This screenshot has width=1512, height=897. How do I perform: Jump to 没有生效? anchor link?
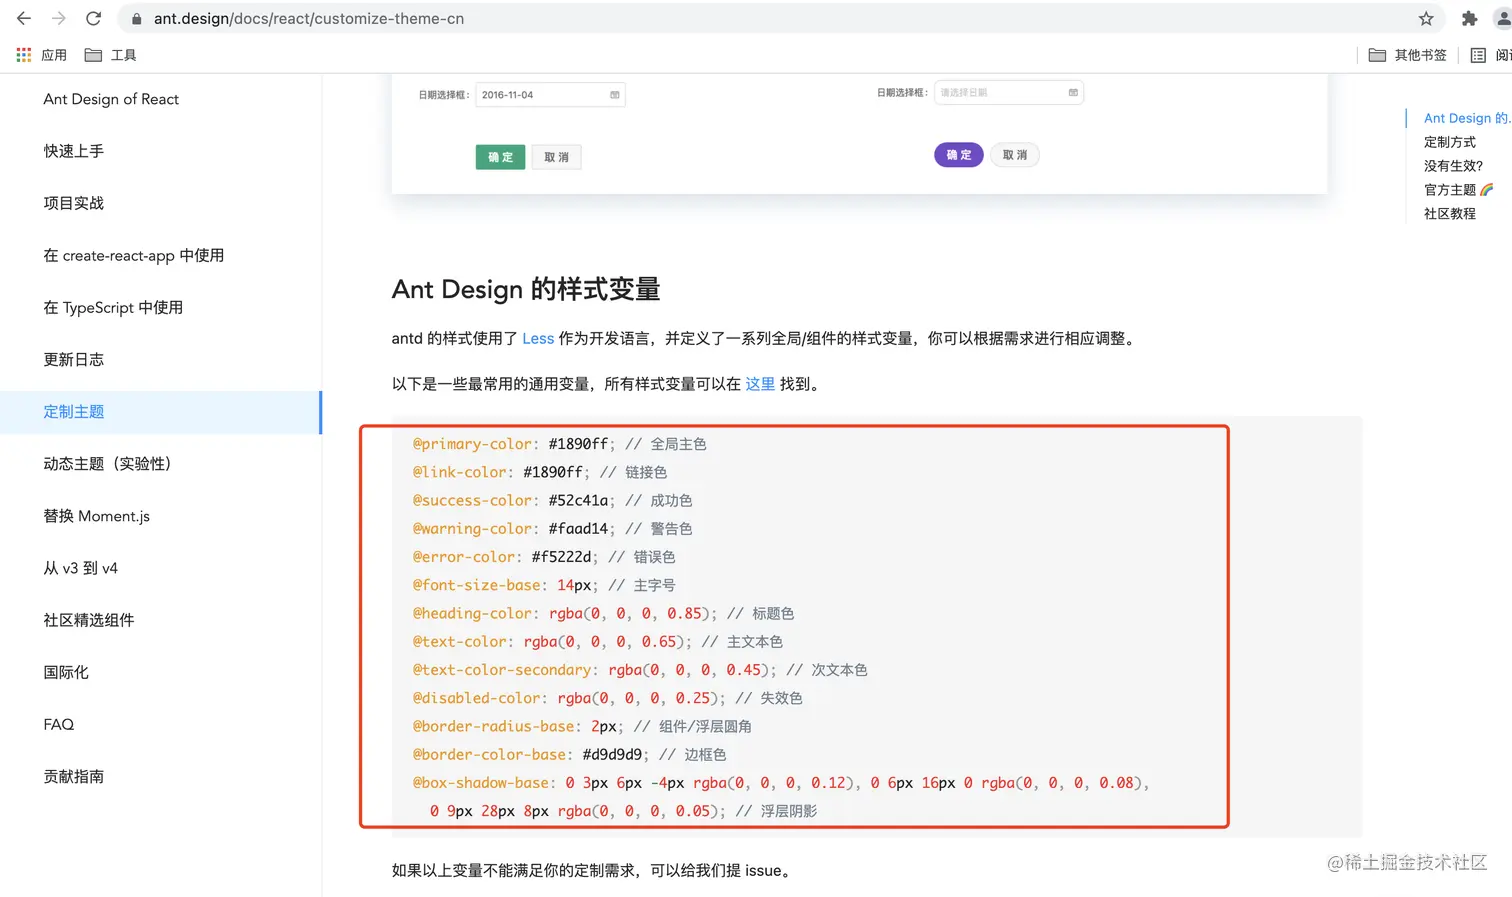[x=1453, y=166]
